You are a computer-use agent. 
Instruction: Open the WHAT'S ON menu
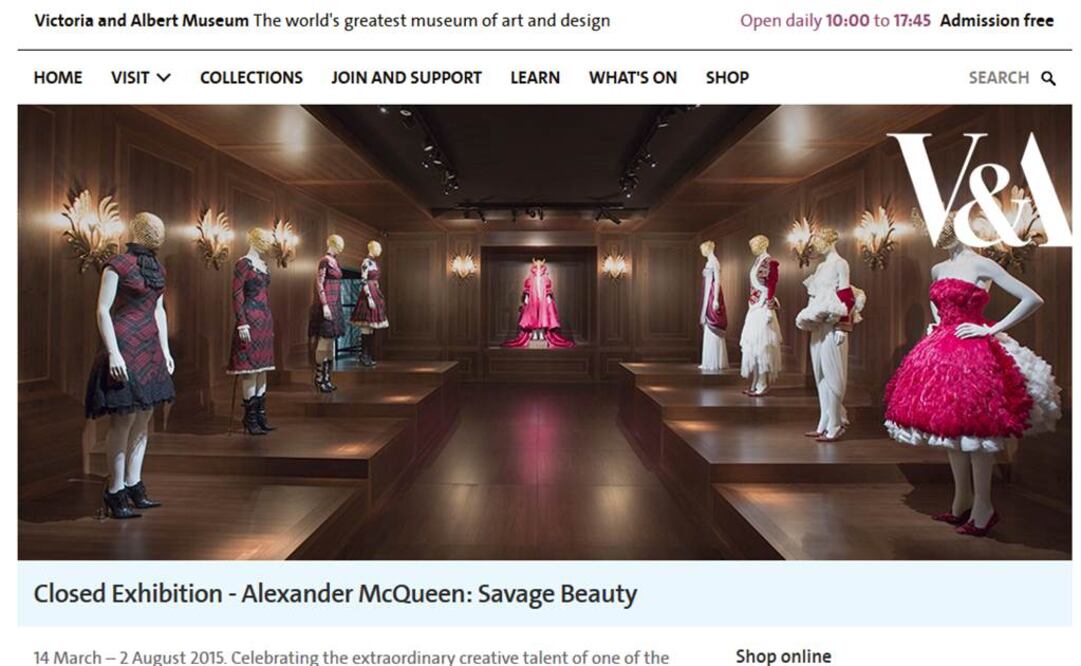tap(632, 78)
